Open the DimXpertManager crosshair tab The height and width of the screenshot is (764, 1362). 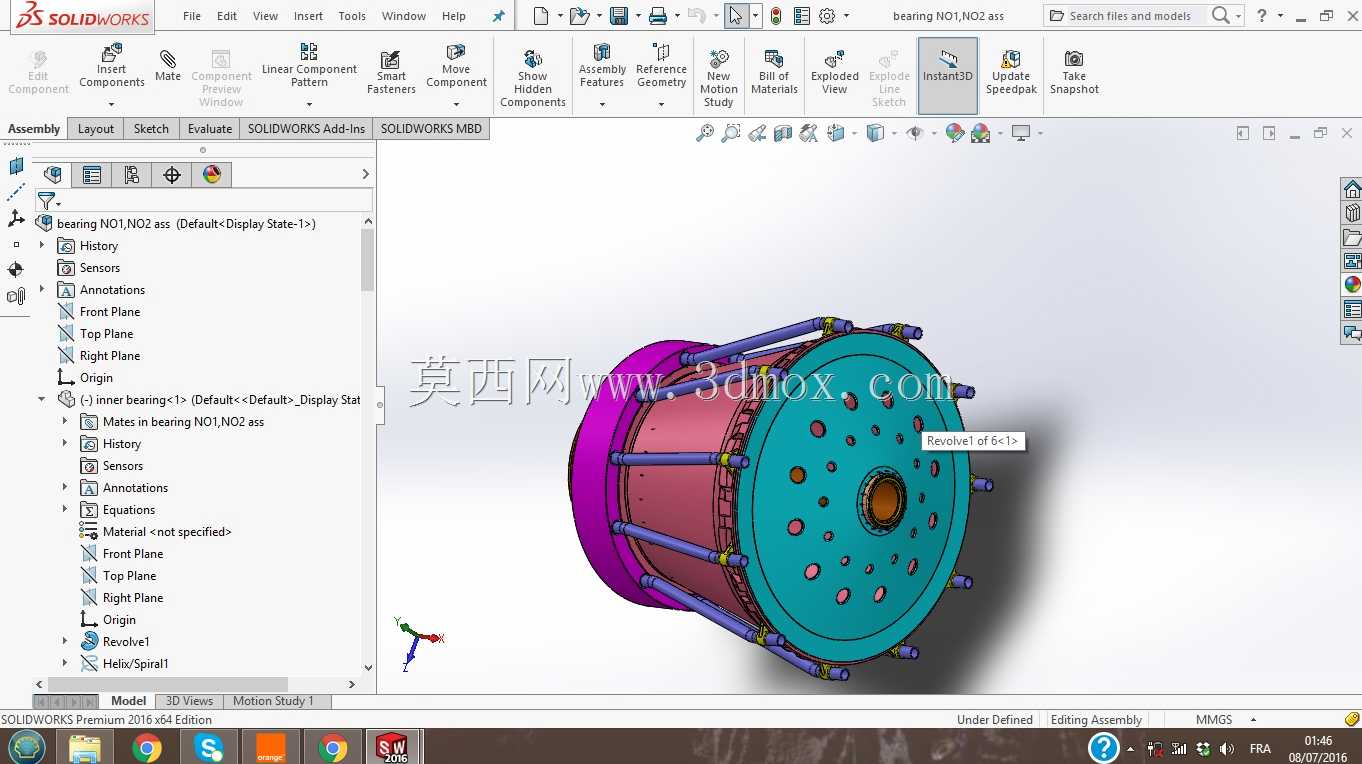point(172,175)
